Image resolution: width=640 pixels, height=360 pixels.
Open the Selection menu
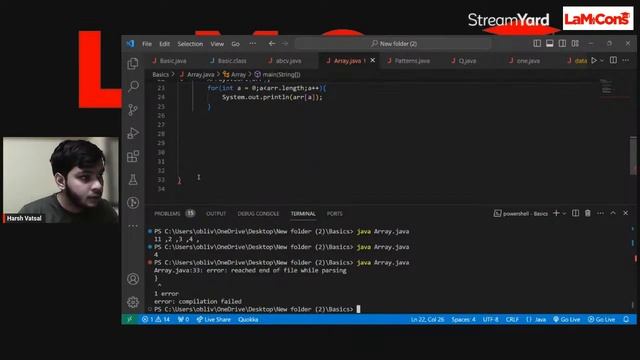190,44
